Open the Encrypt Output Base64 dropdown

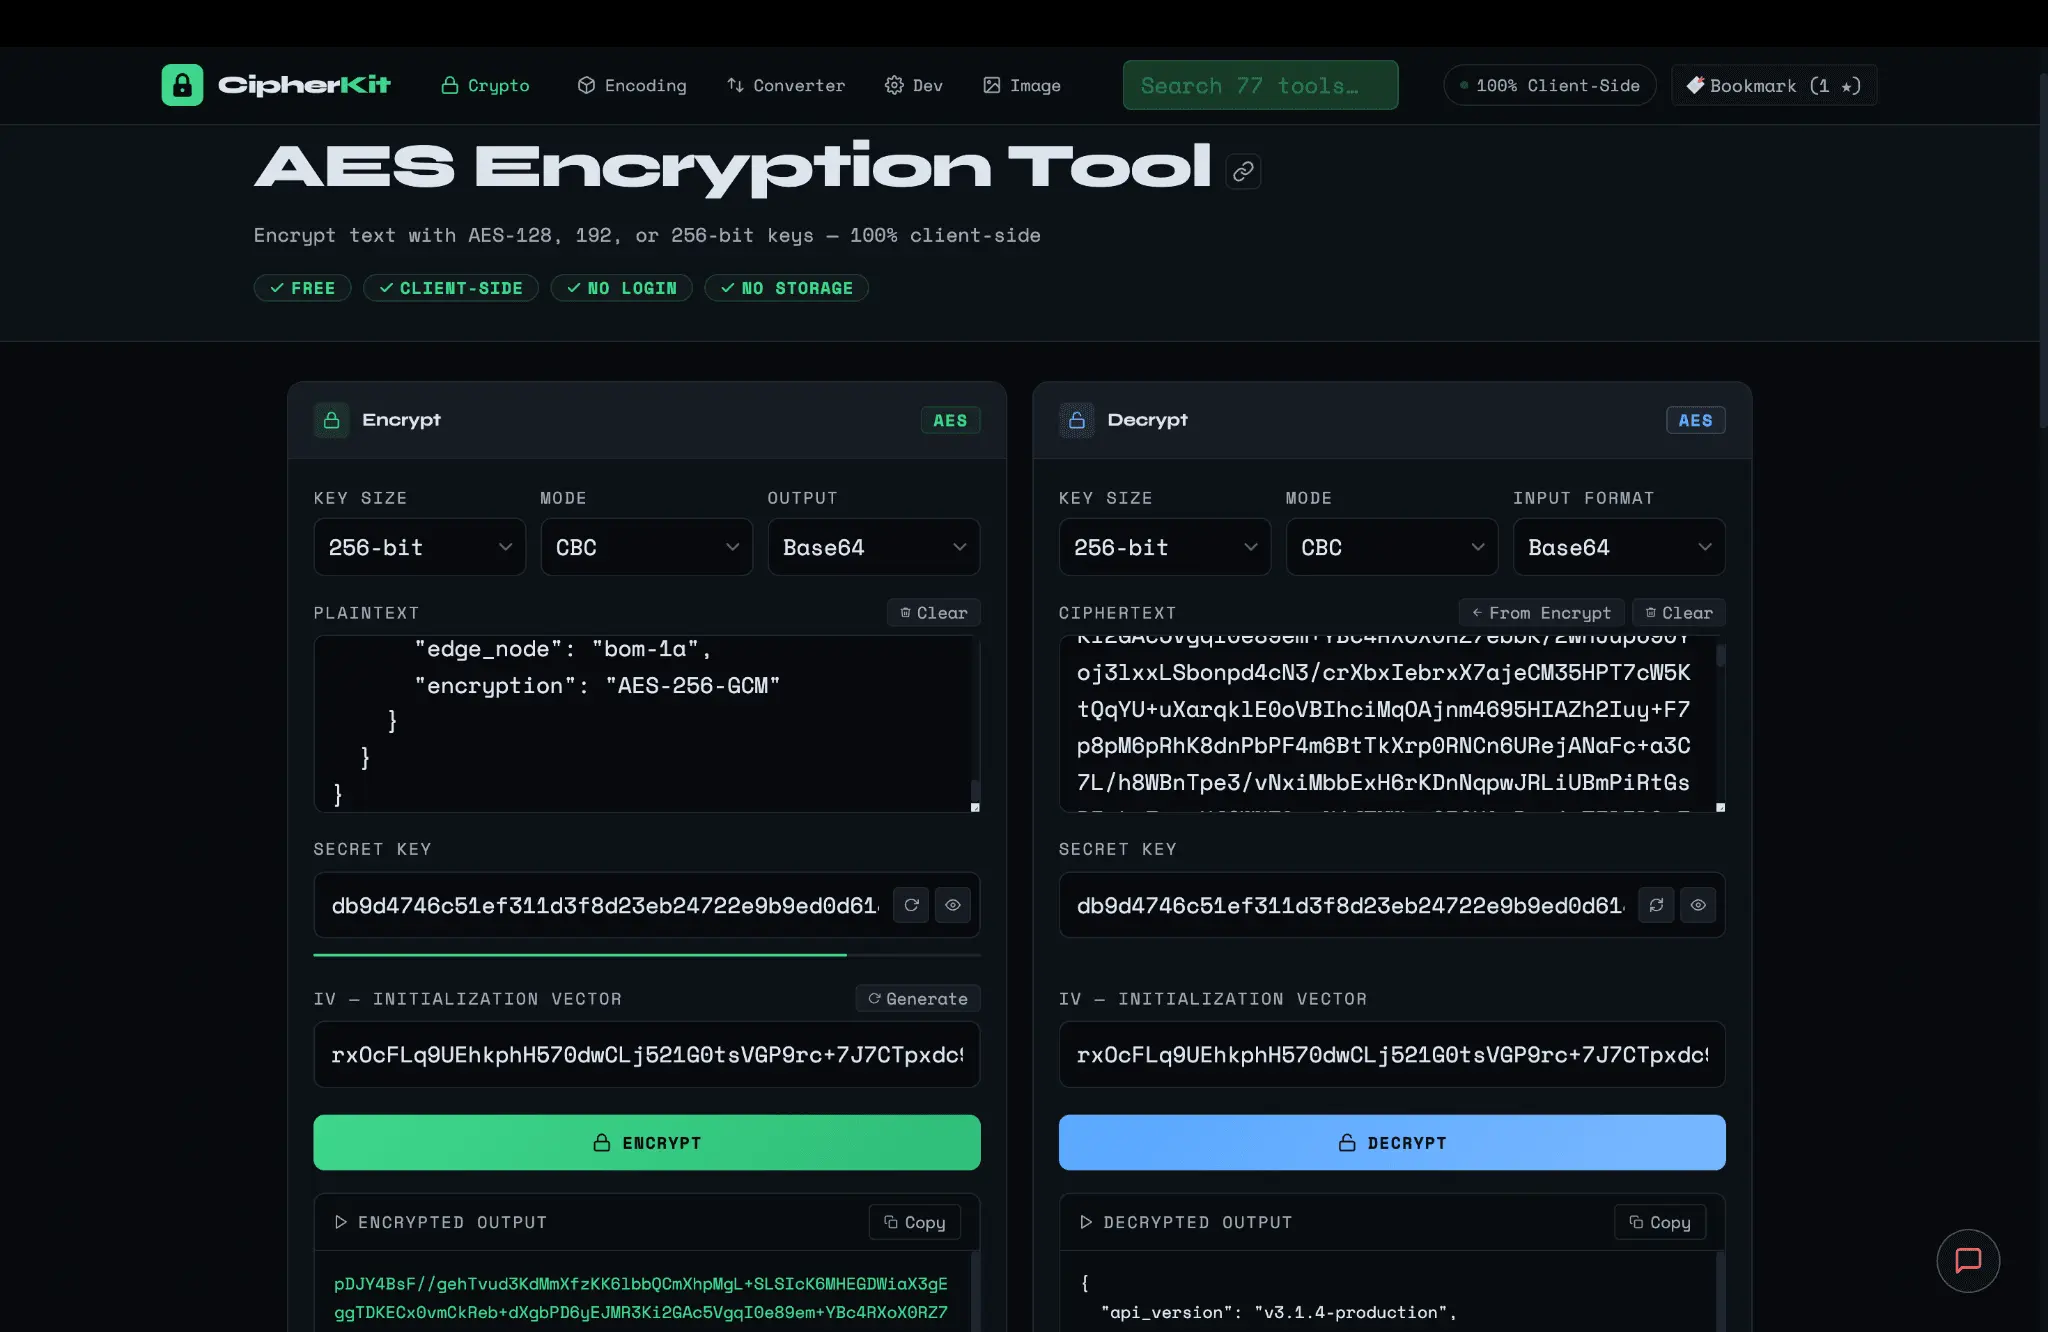(874, 547)
